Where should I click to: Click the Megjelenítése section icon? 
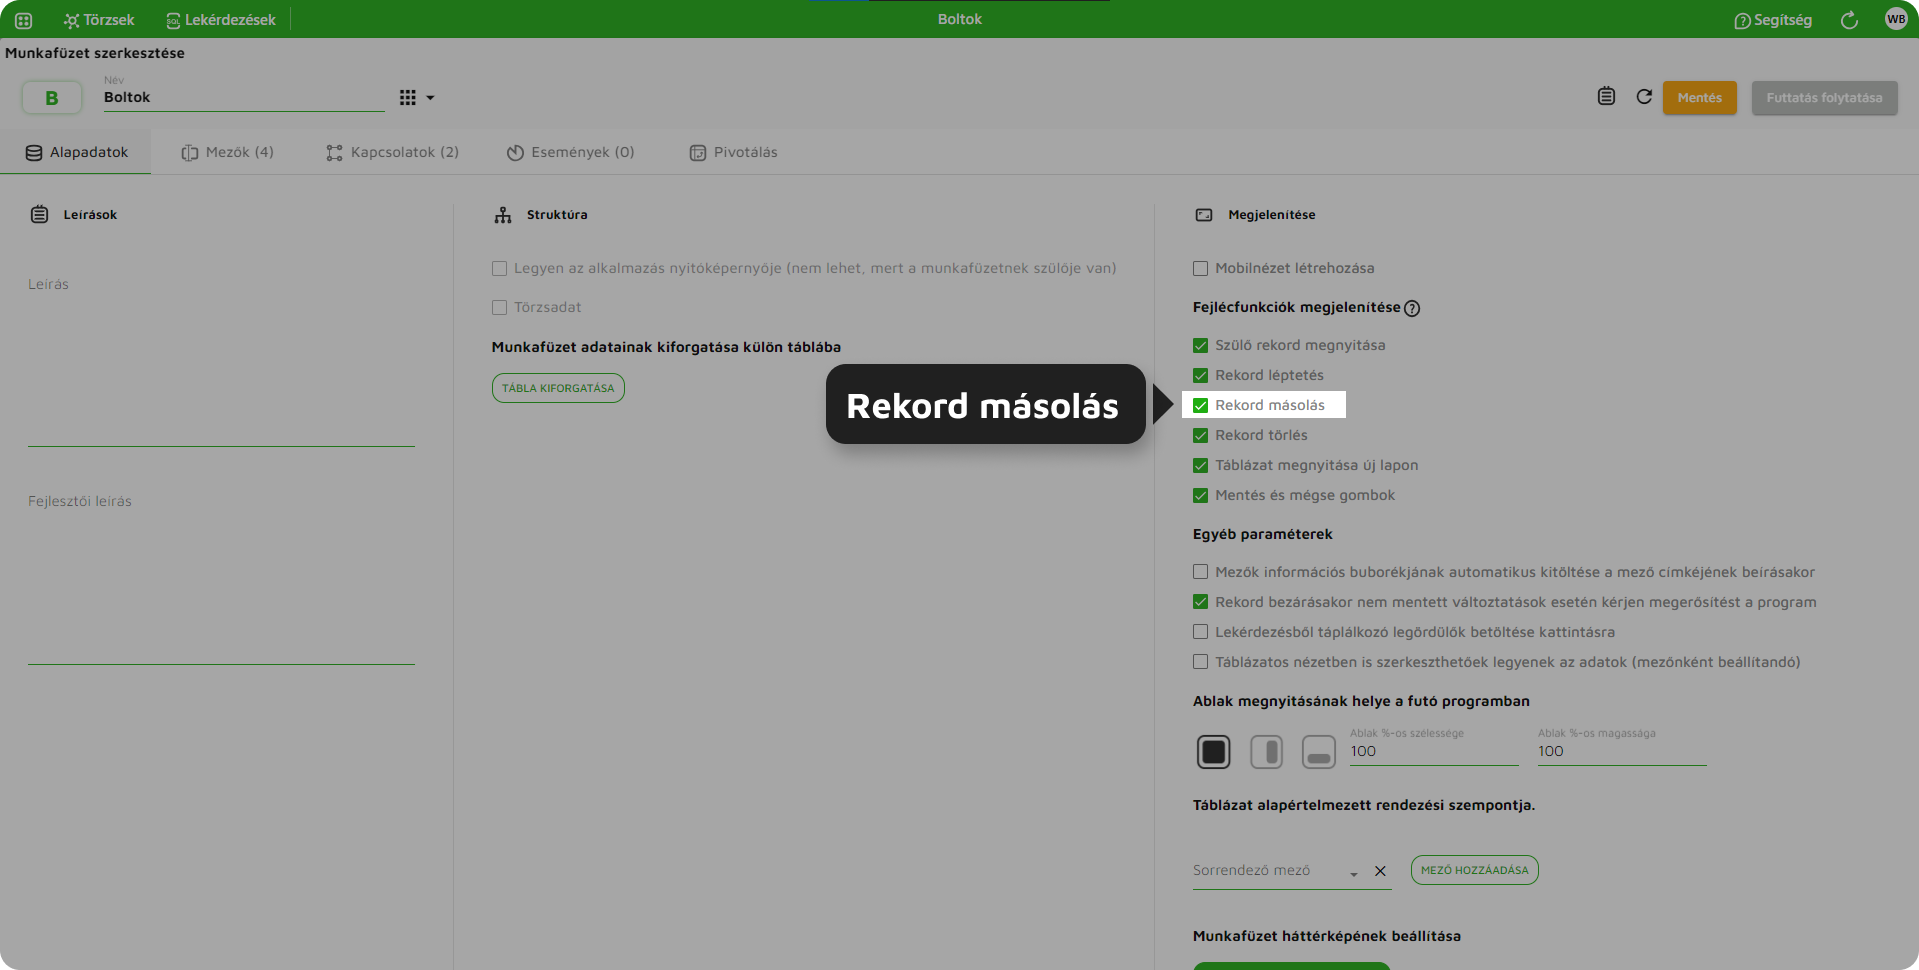click(x=1204, y=215)
